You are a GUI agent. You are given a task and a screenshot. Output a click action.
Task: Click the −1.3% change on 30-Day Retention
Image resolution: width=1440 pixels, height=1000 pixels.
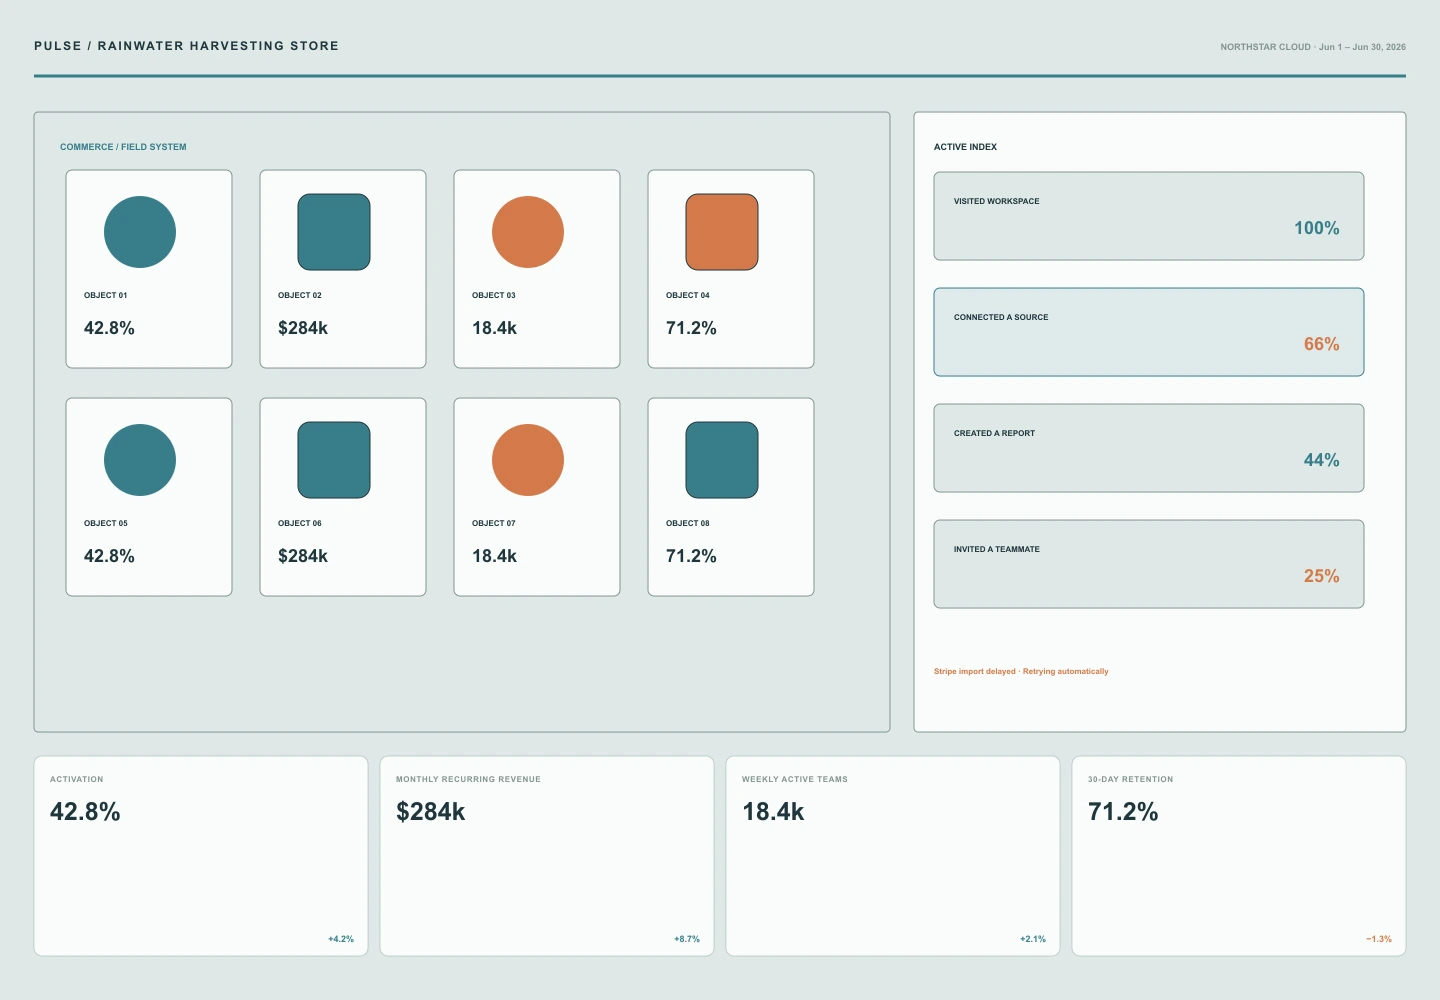tap(1379, 939)
